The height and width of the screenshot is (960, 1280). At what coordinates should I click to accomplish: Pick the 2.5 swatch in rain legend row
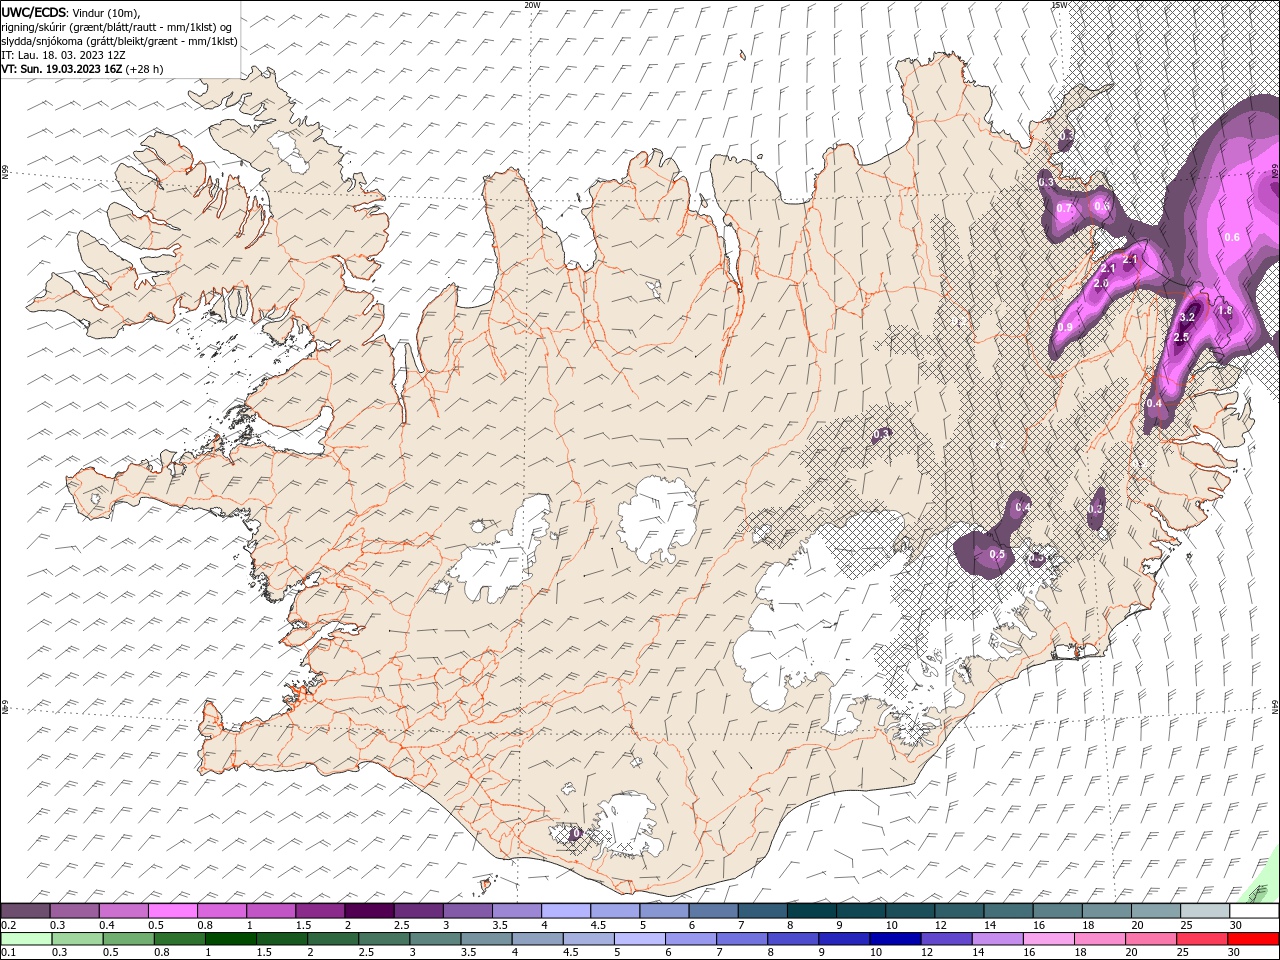pyautogui.click(x=384, y=939)
